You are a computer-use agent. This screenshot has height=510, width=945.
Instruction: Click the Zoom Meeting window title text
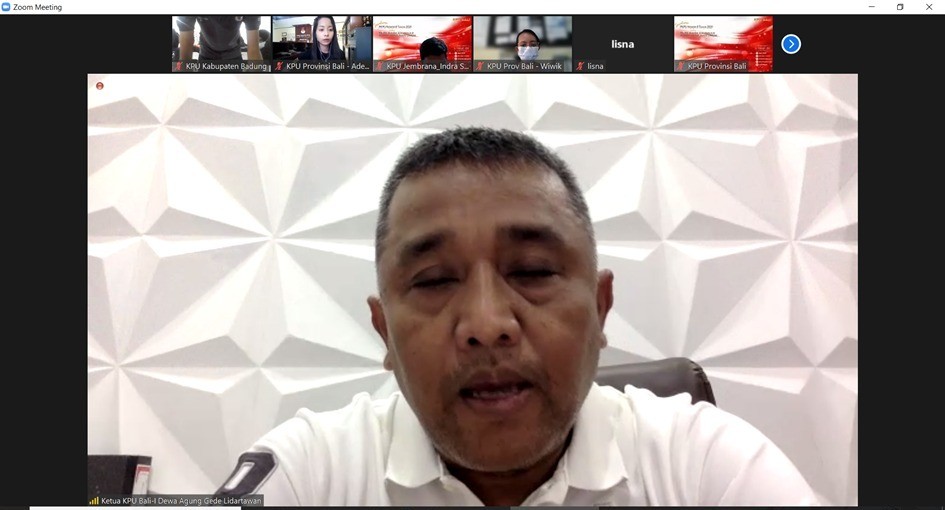coord(37,7)
